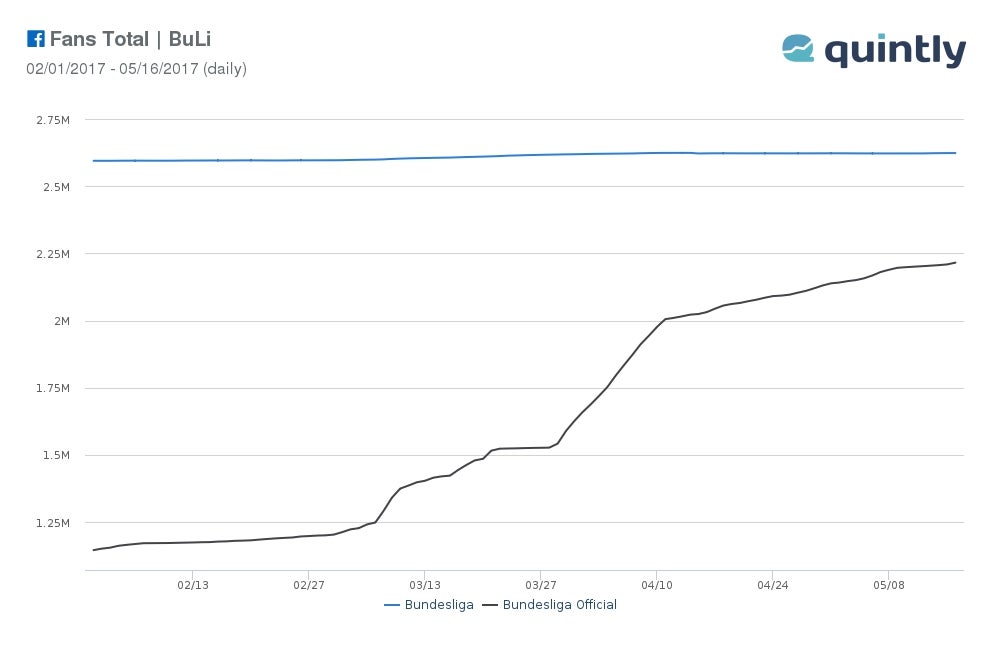Toggle the Bundesliga series legend label
1000x652 pixels.
pyautogui.click(x=438, y=605)
